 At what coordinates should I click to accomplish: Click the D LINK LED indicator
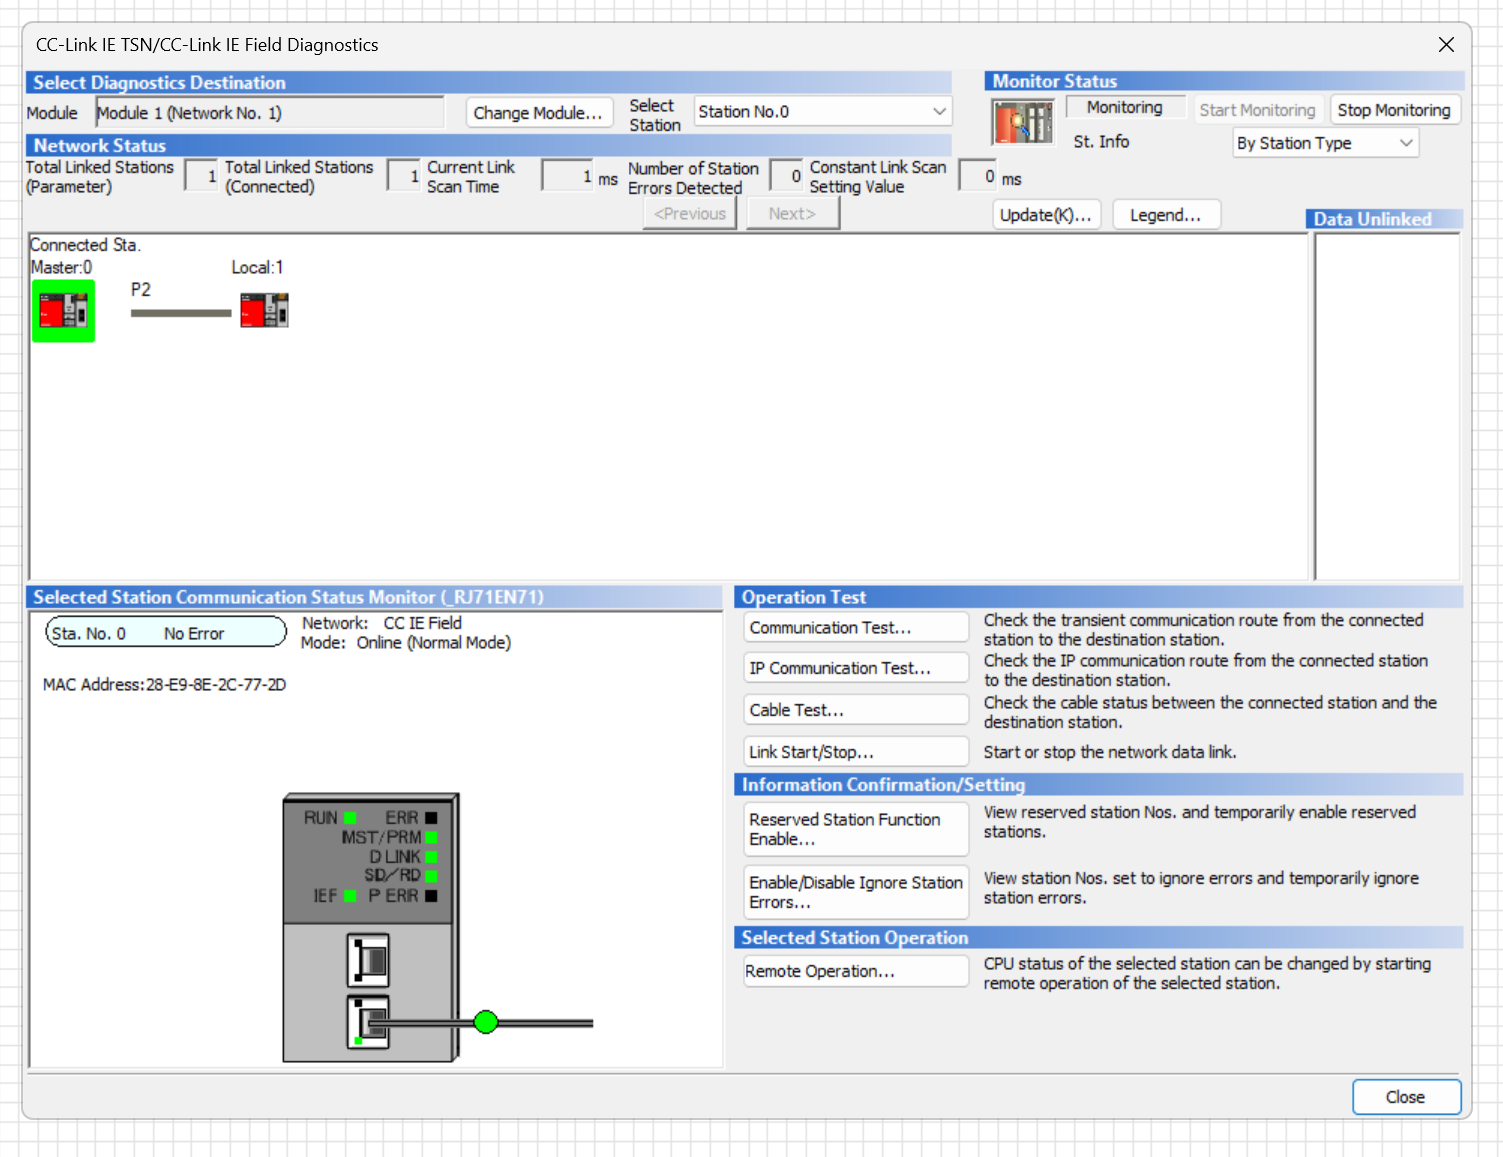click(x=431, y=857)
